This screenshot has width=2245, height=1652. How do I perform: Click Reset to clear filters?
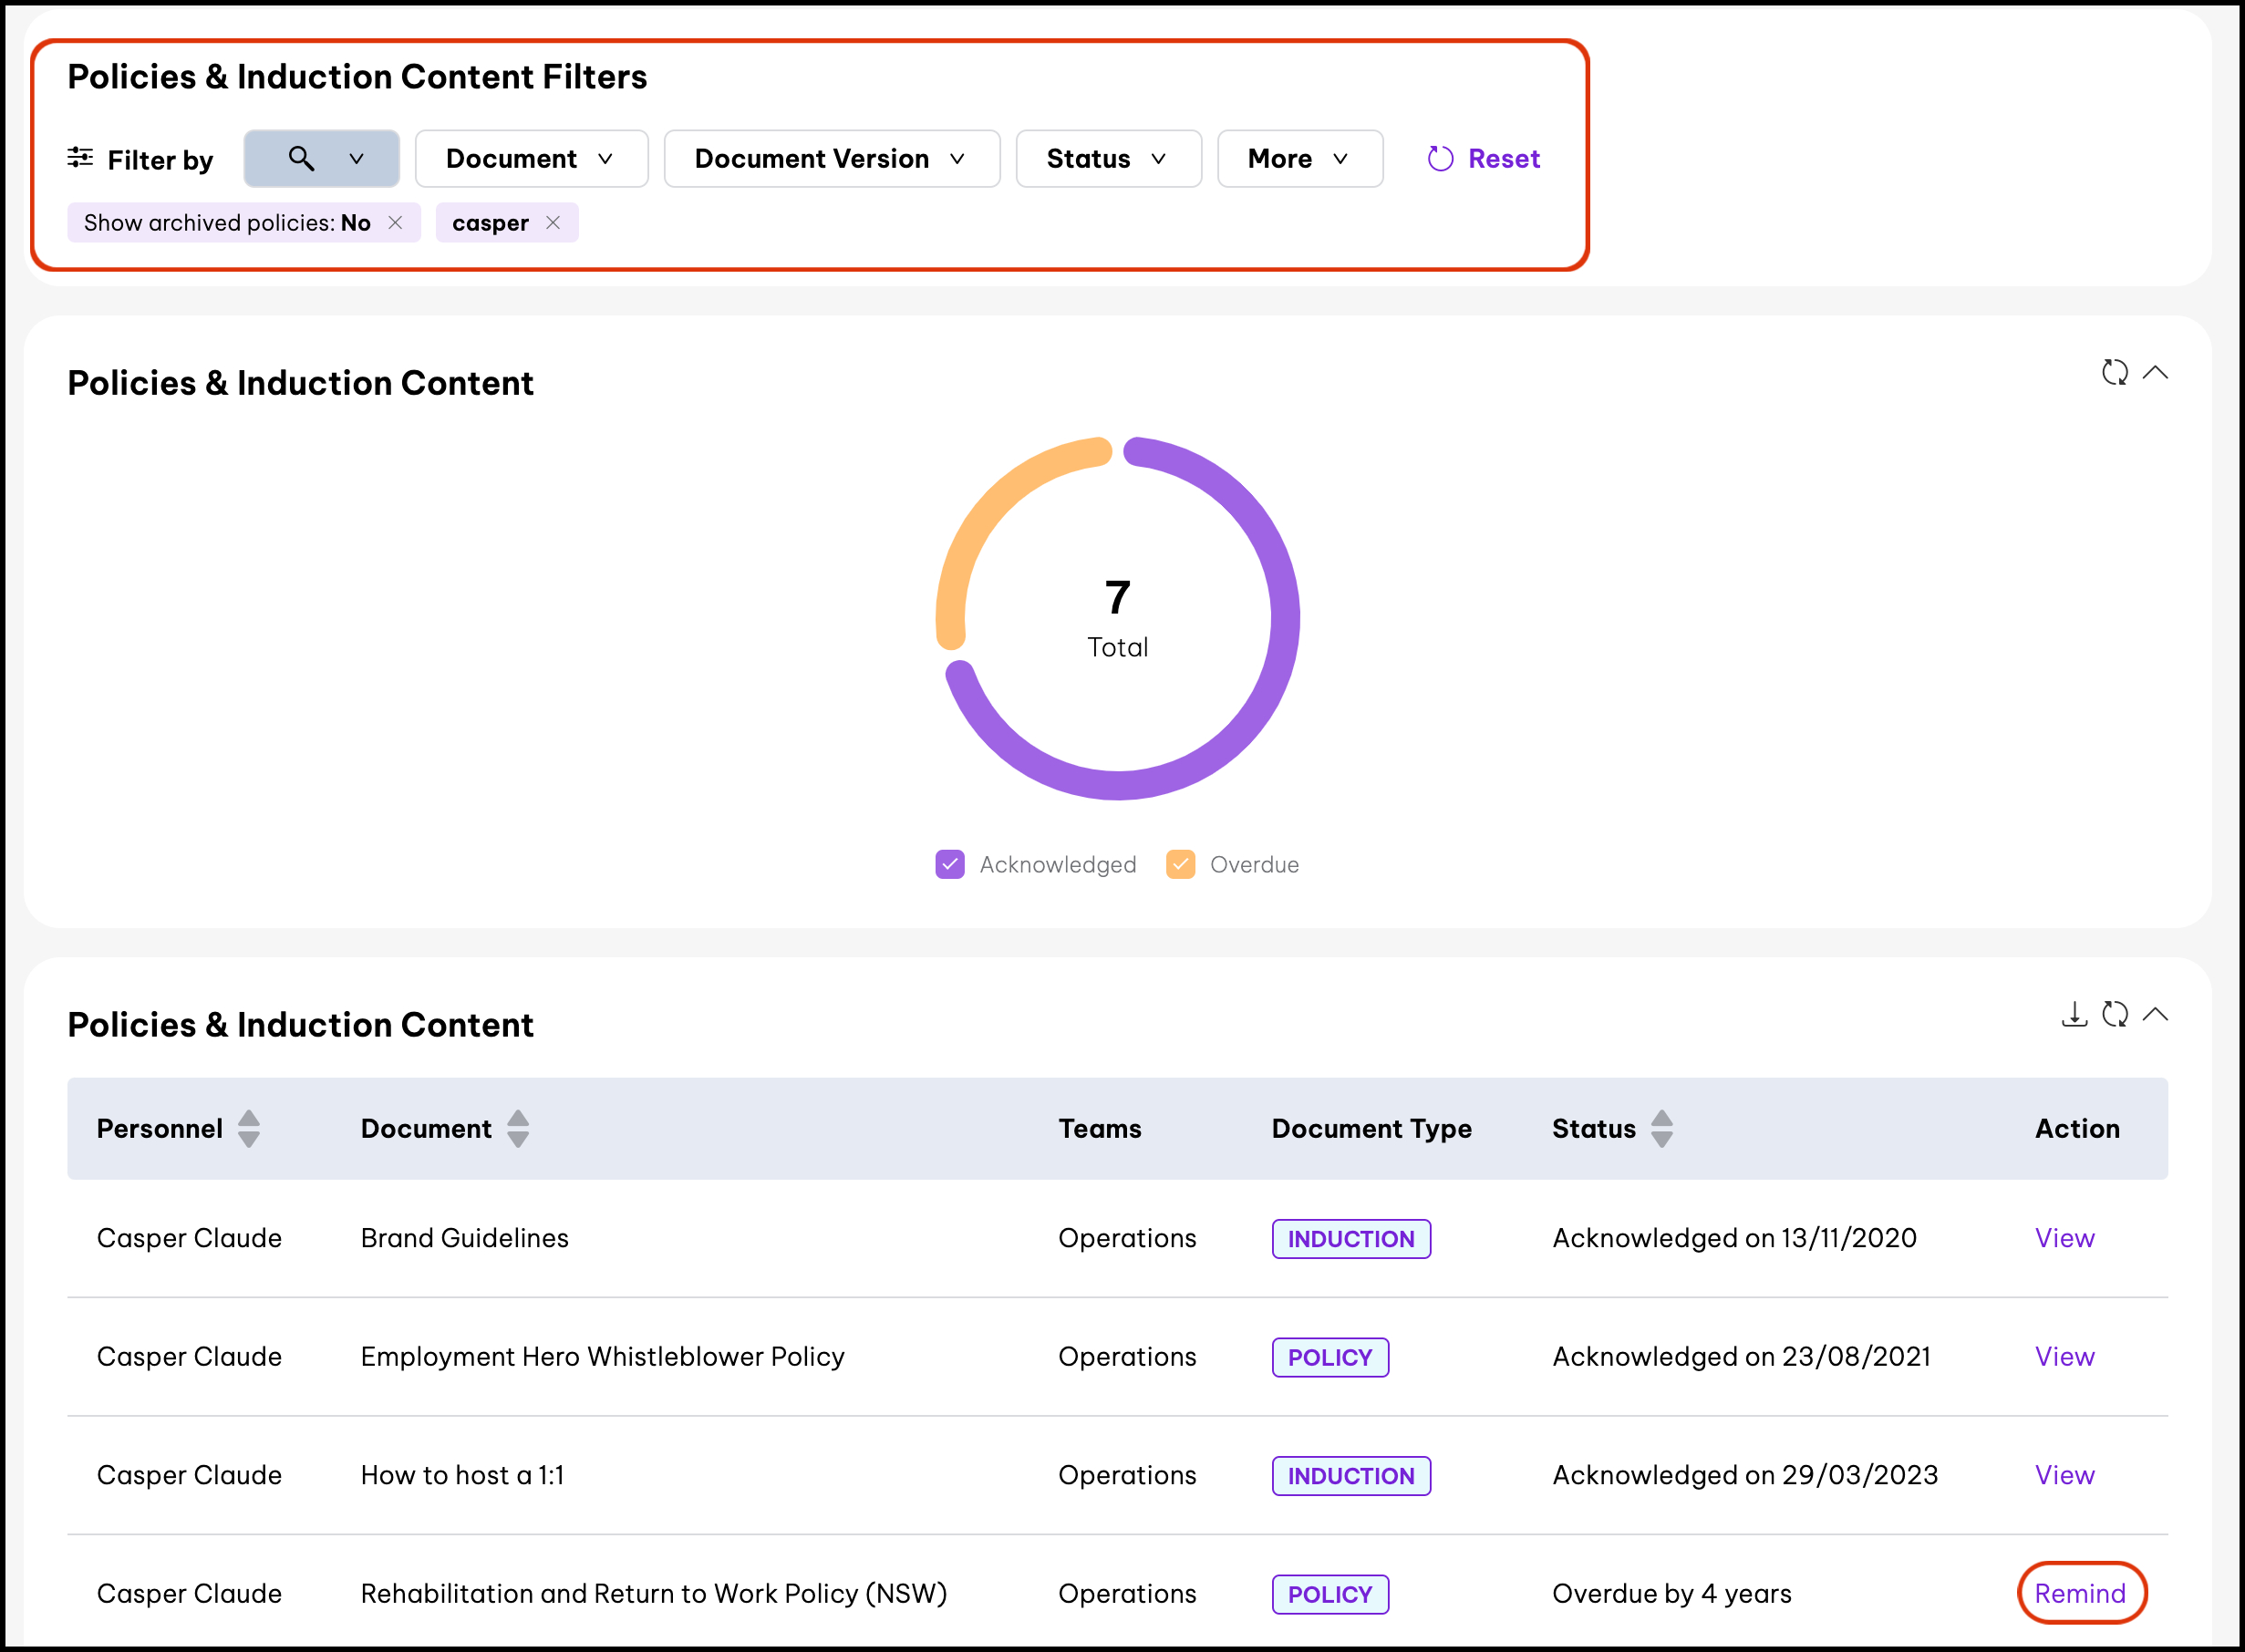(1484, 158)
